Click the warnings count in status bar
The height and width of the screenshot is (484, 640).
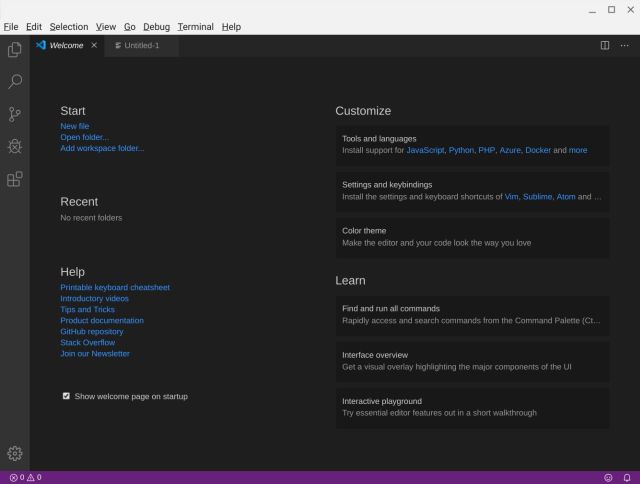34,477
